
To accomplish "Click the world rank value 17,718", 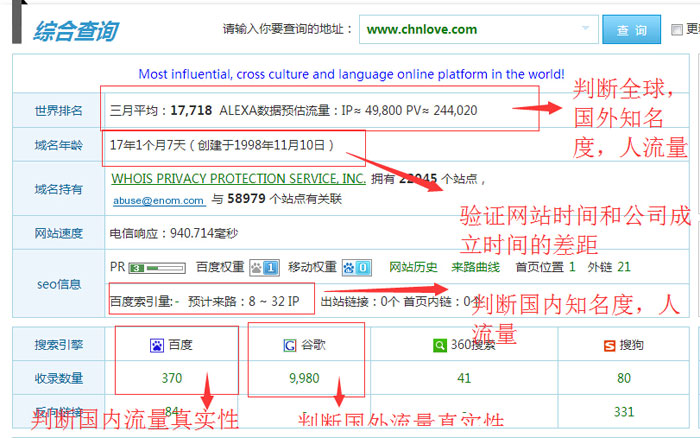I will [191, 110].
